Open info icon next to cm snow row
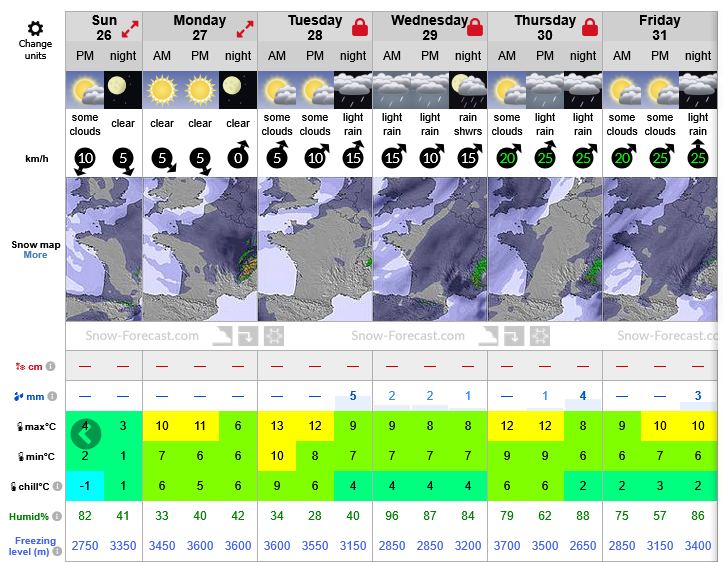 (x=51, y=366)
